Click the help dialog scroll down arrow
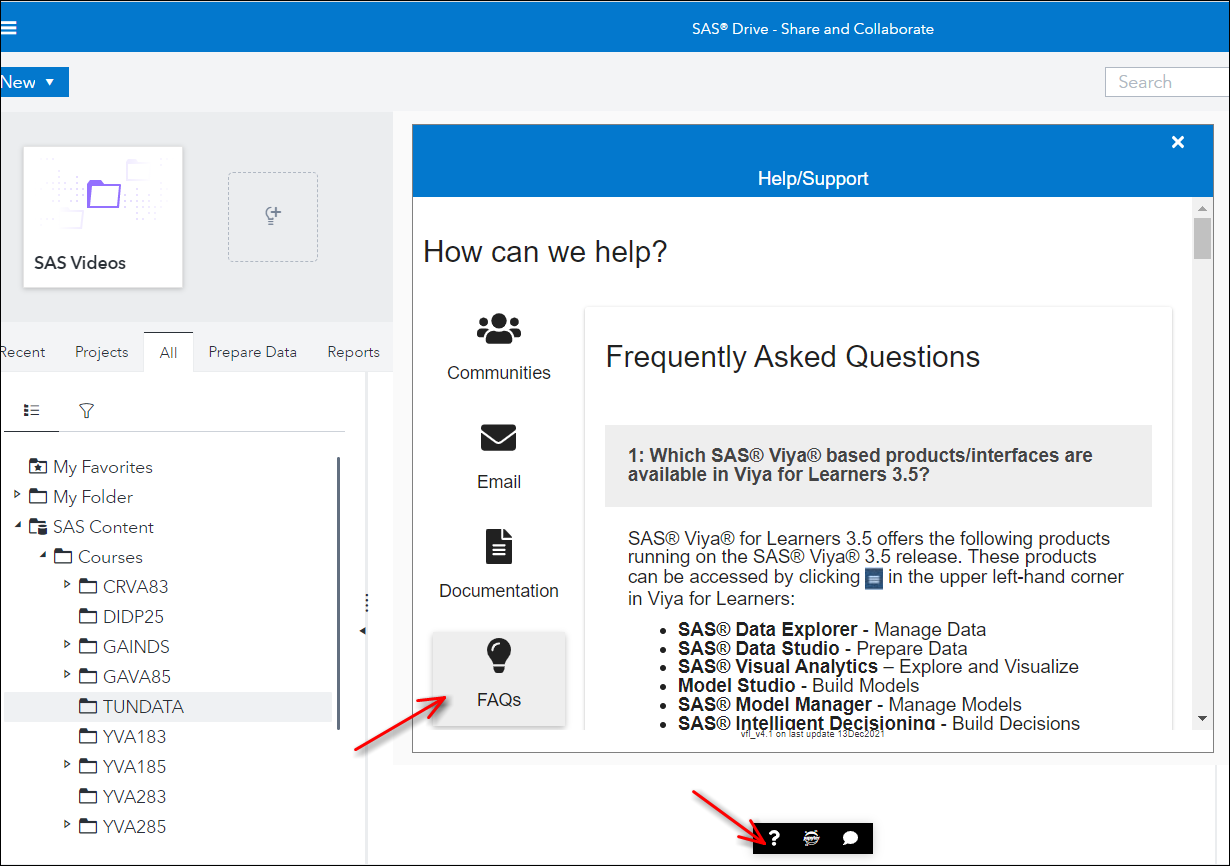Image resolution: width=1230 pixels, height=866 pixels. (x=1203, y=718)
